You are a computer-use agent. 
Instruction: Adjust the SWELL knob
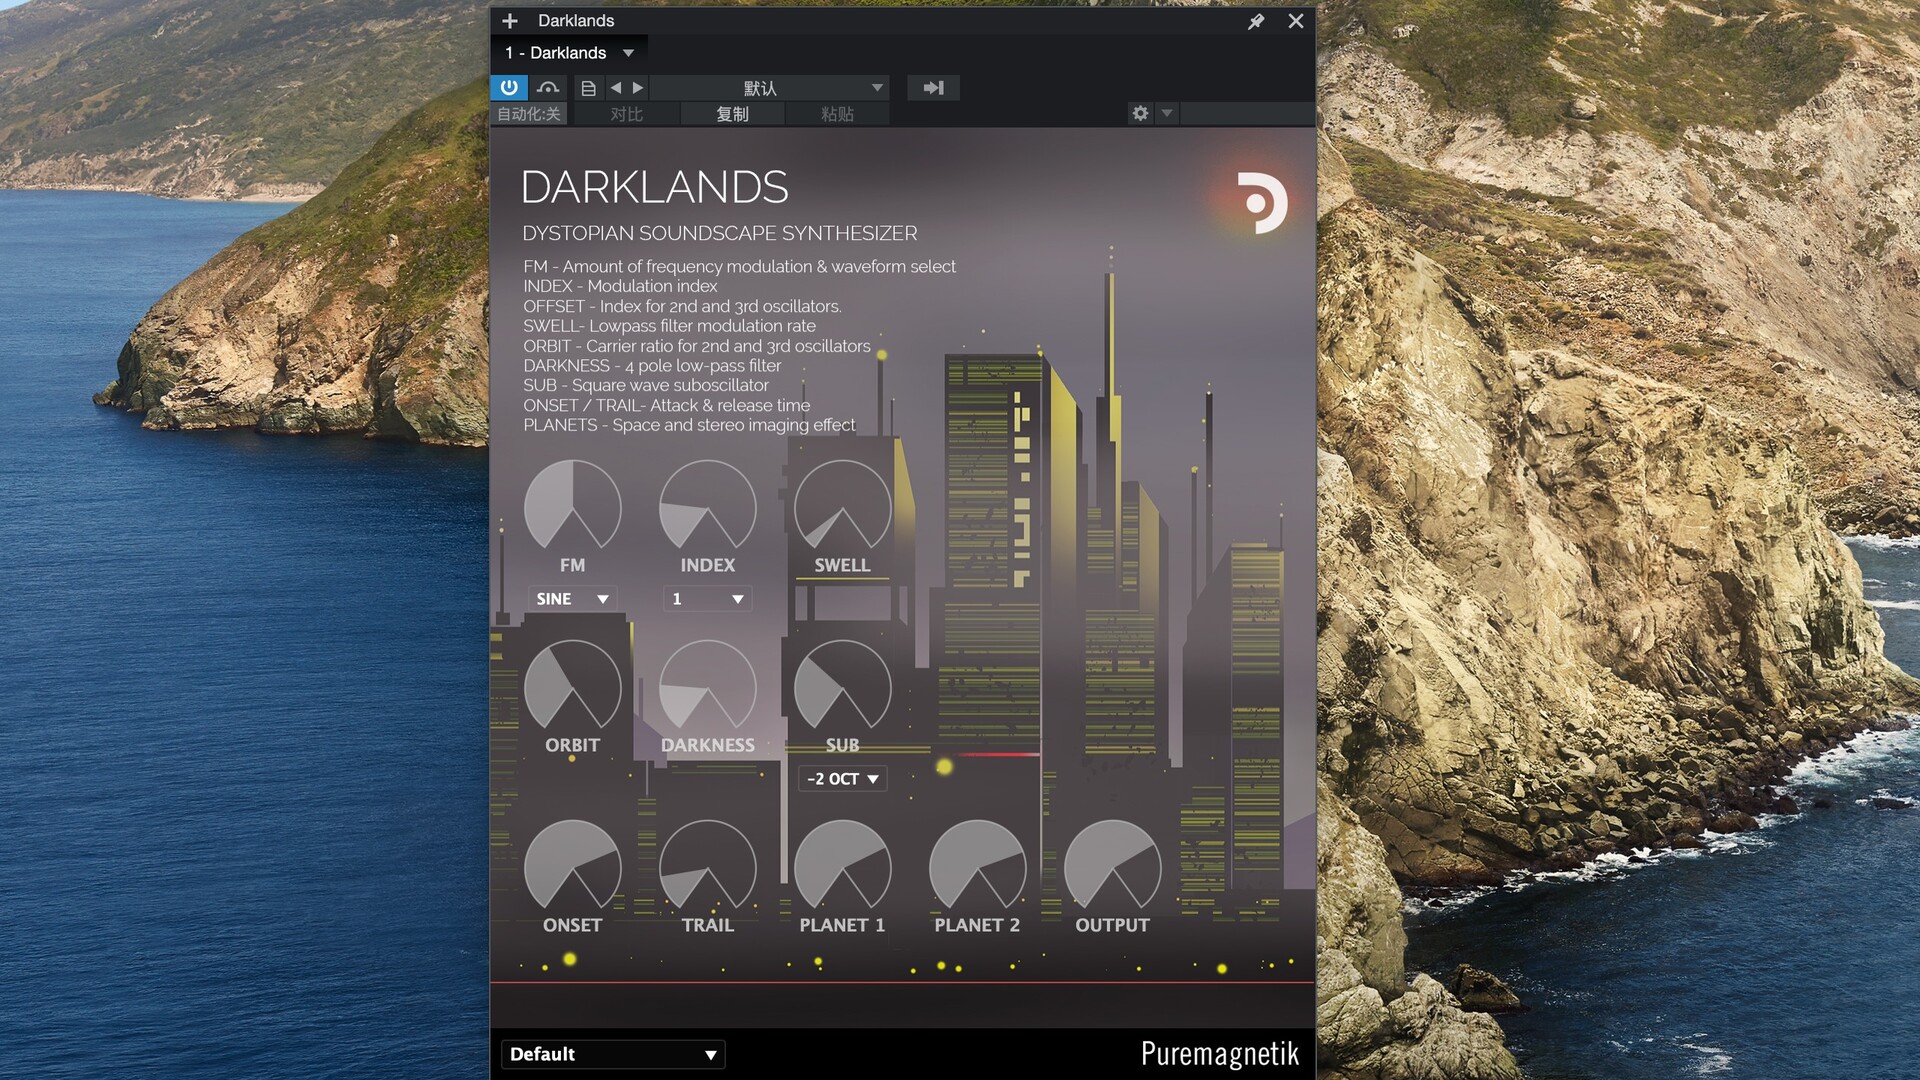[x=843, y=507]
